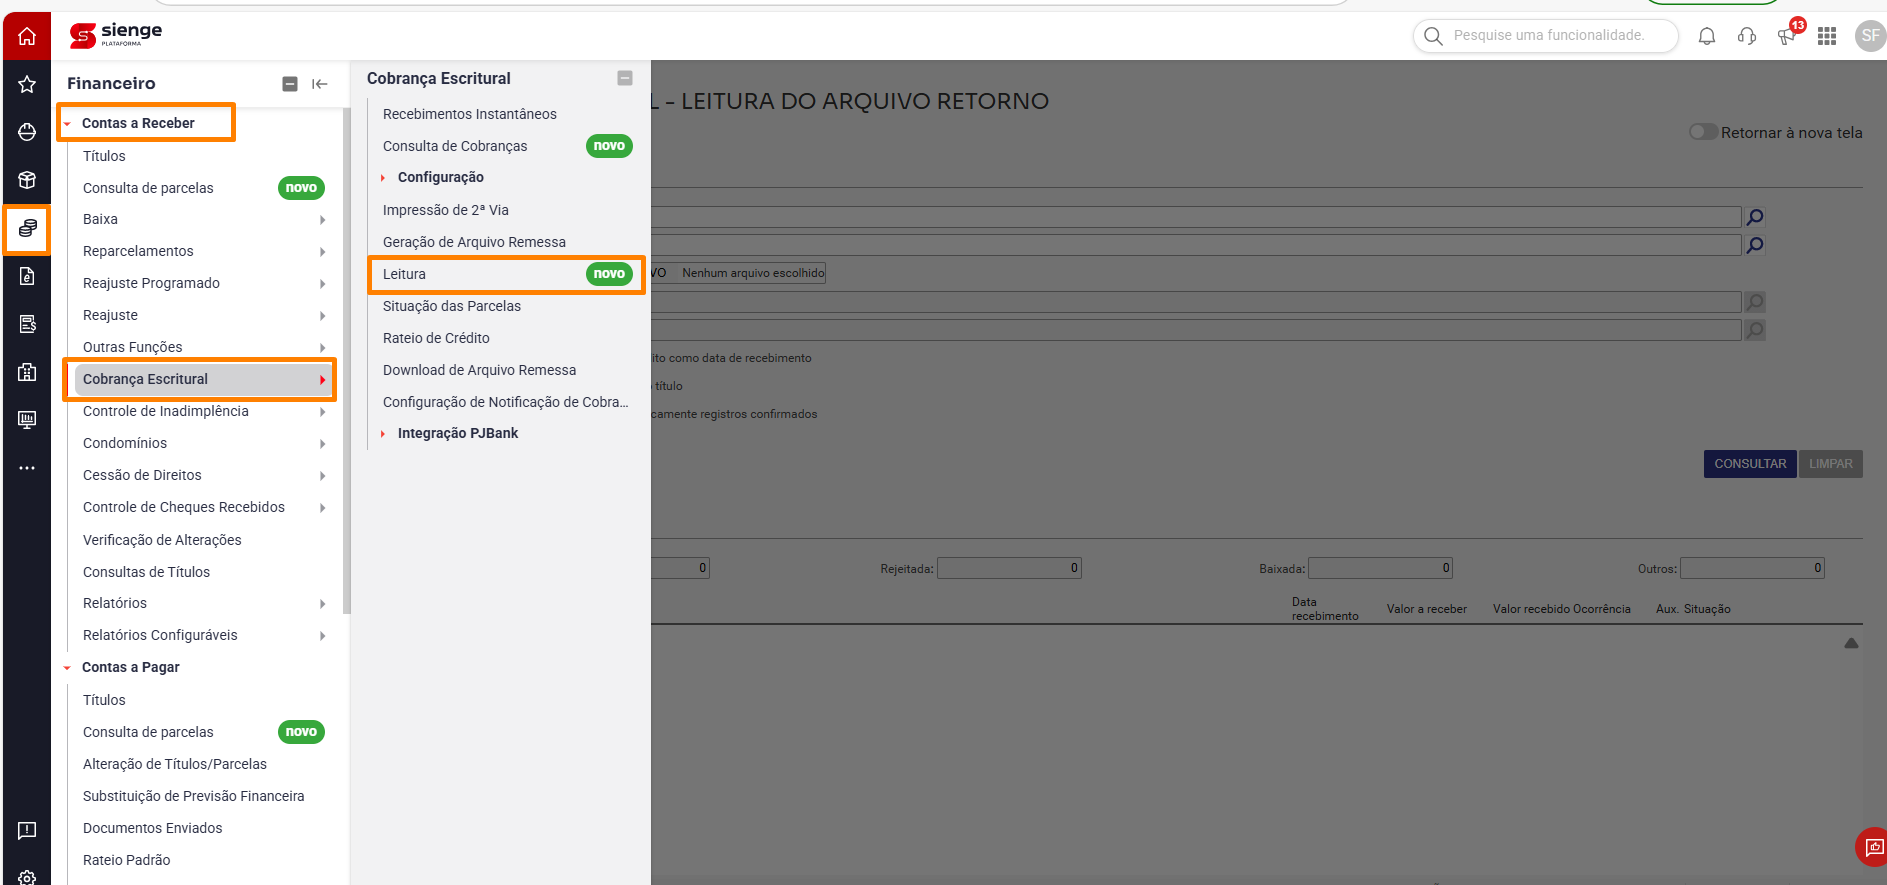Open the invoice list sidebar icon

coord(27,324)
